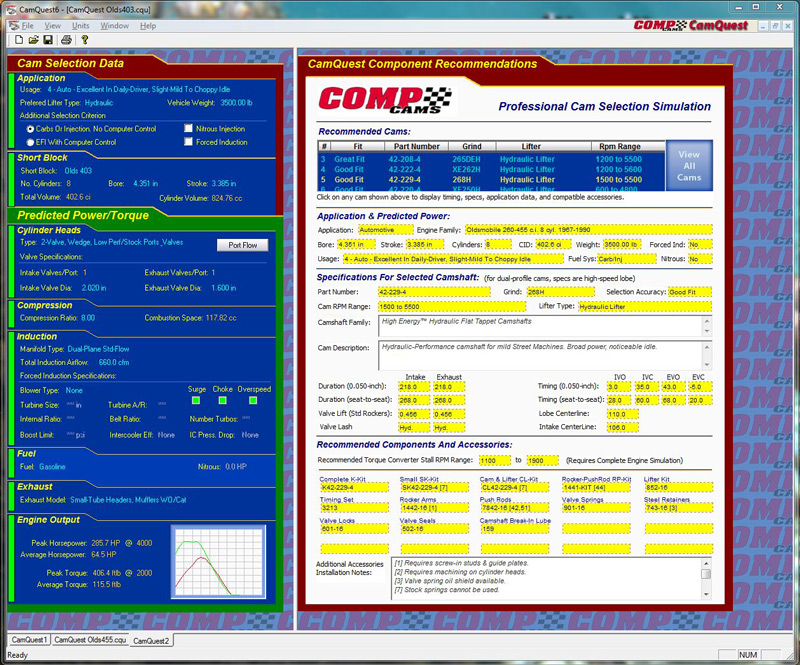Click the COMP Cams logo in report

coord(385,100)
